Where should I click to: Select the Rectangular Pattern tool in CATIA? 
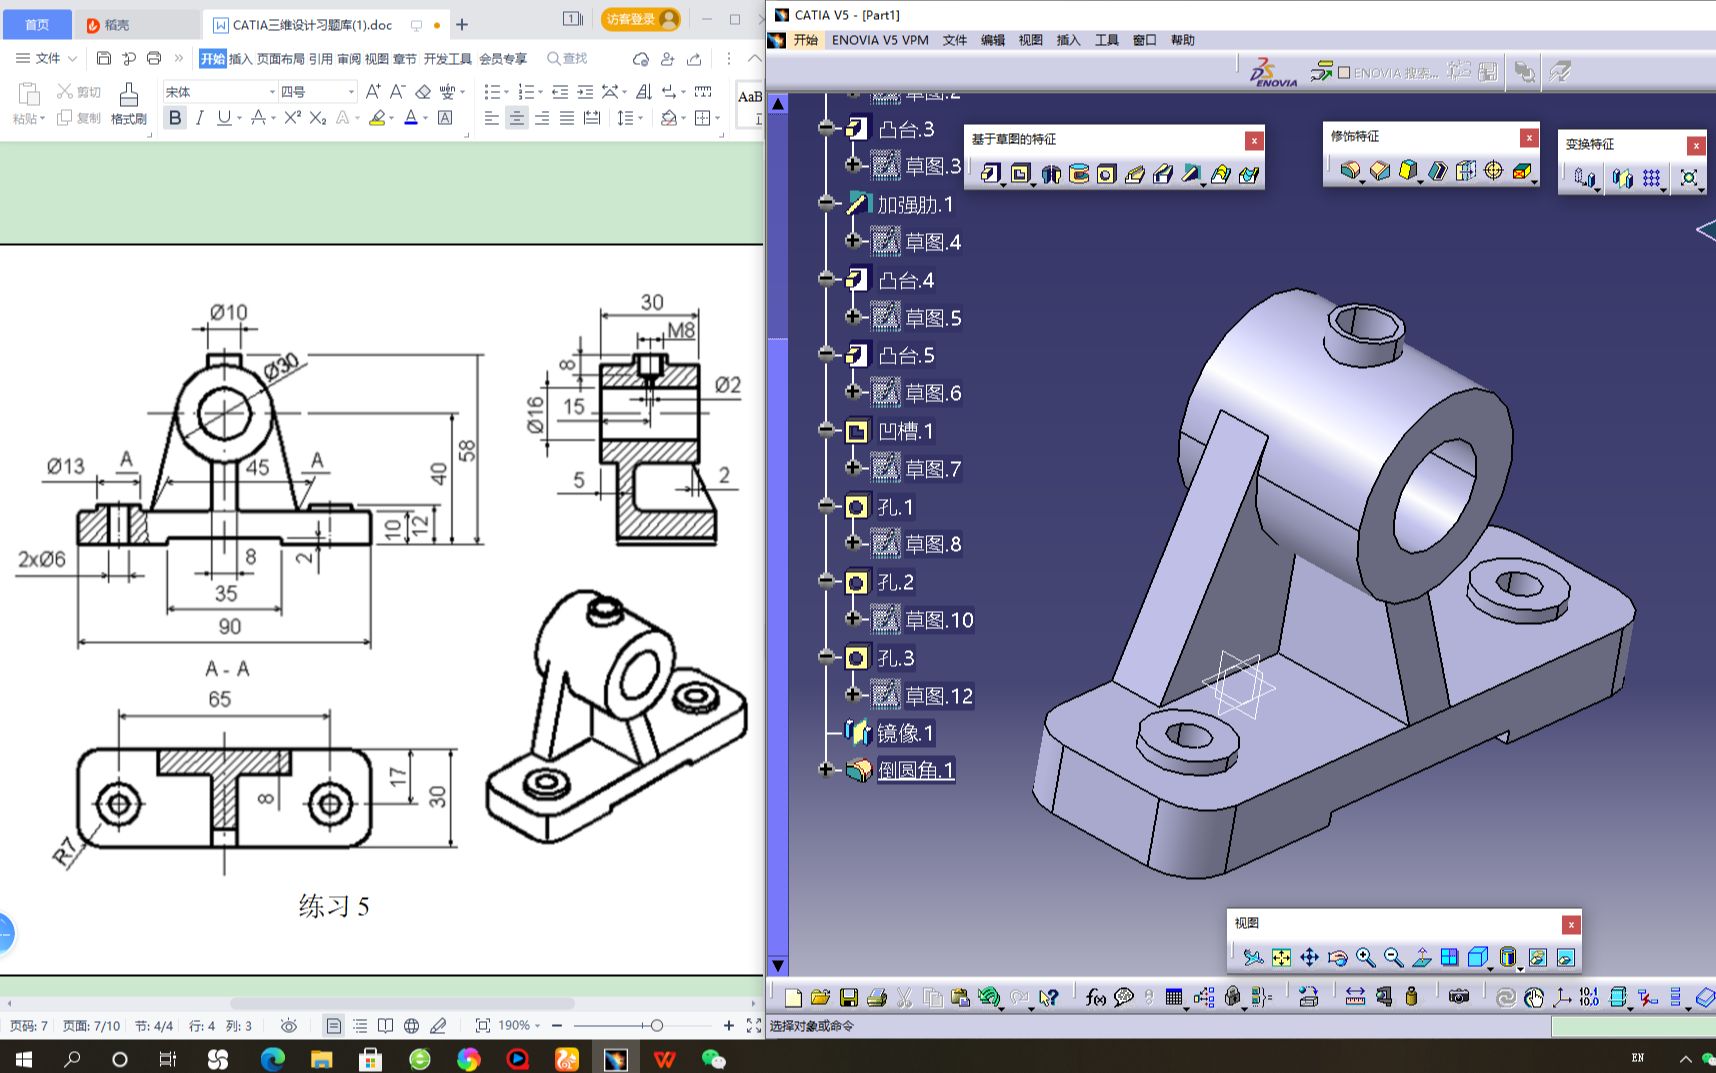tap(1652, 178)
